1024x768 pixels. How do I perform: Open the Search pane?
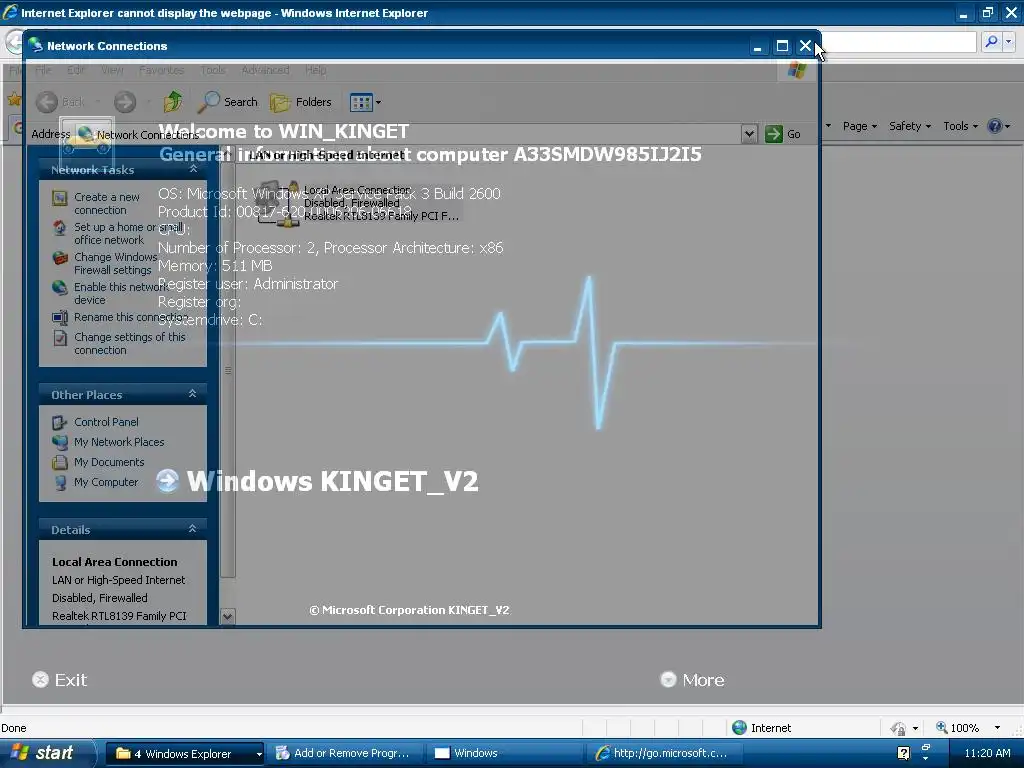pos(228,102)
